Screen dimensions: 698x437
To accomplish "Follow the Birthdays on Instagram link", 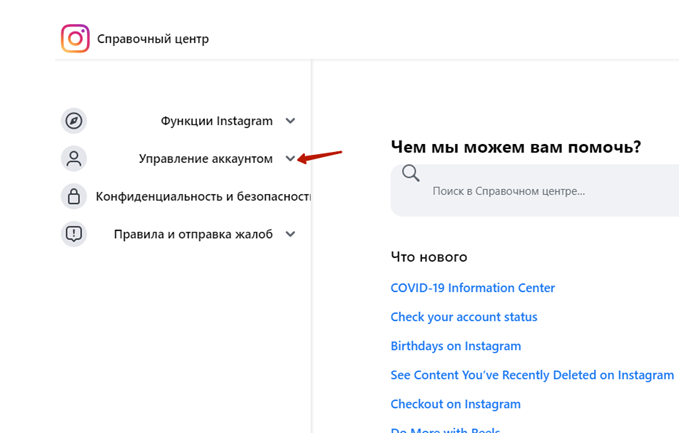I will (455, 346).
